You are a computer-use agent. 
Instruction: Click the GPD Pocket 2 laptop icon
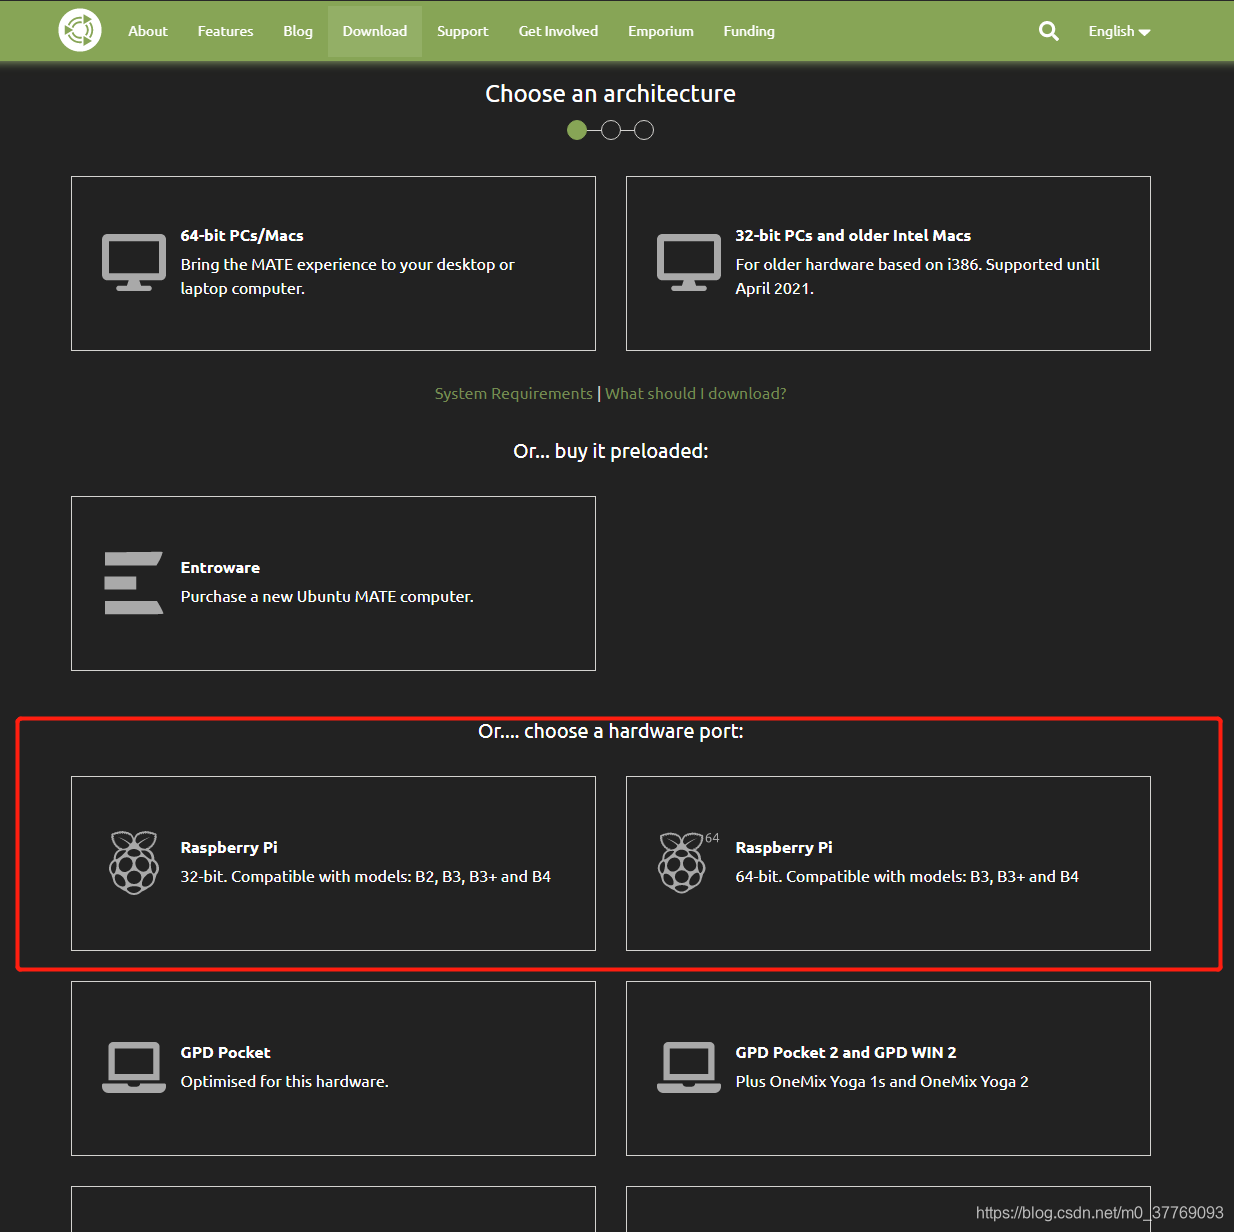pyautogui.click(x=689, y=1068)
